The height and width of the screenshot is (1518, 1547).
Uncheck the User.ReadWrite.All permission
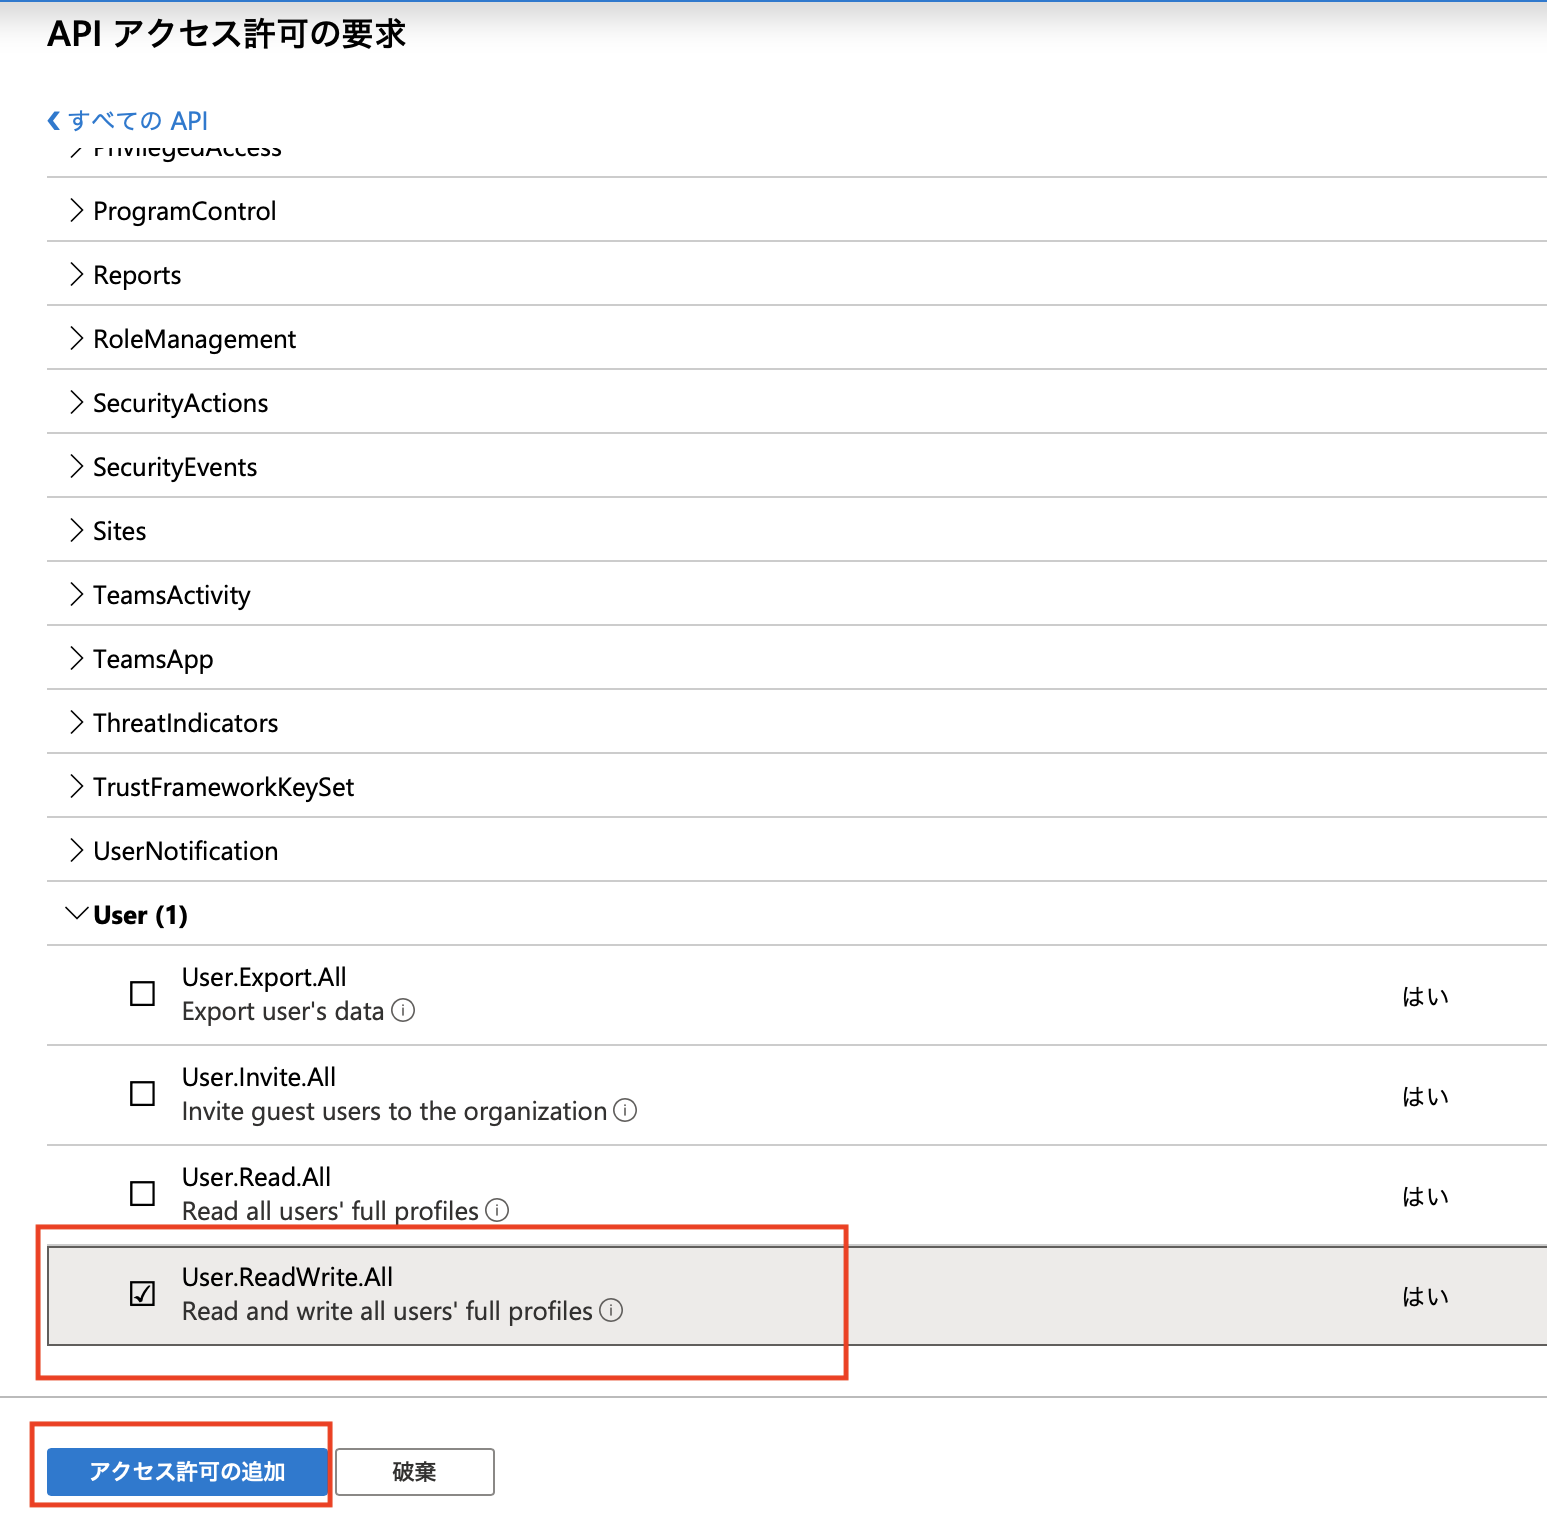pos(142,1293)
